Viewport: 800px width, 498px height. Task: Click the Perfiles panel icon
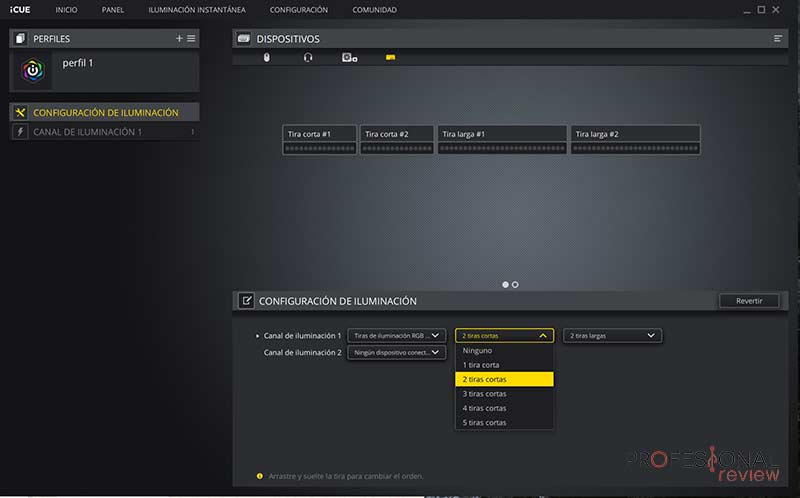point(20,39)
